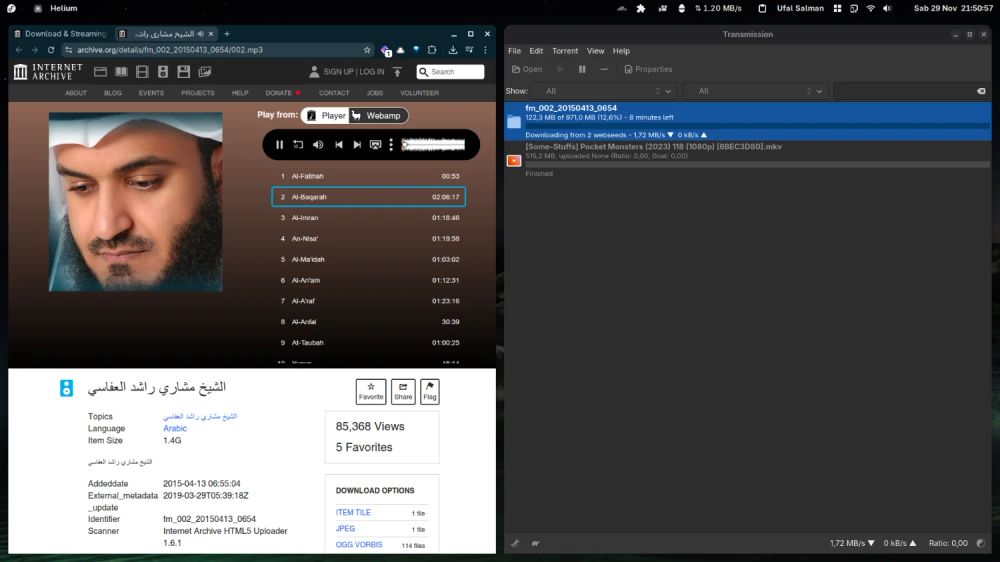This screenshot has height=562, width=1000.
Task: Switch playback to the Webamp option
Action: (378, 115)
